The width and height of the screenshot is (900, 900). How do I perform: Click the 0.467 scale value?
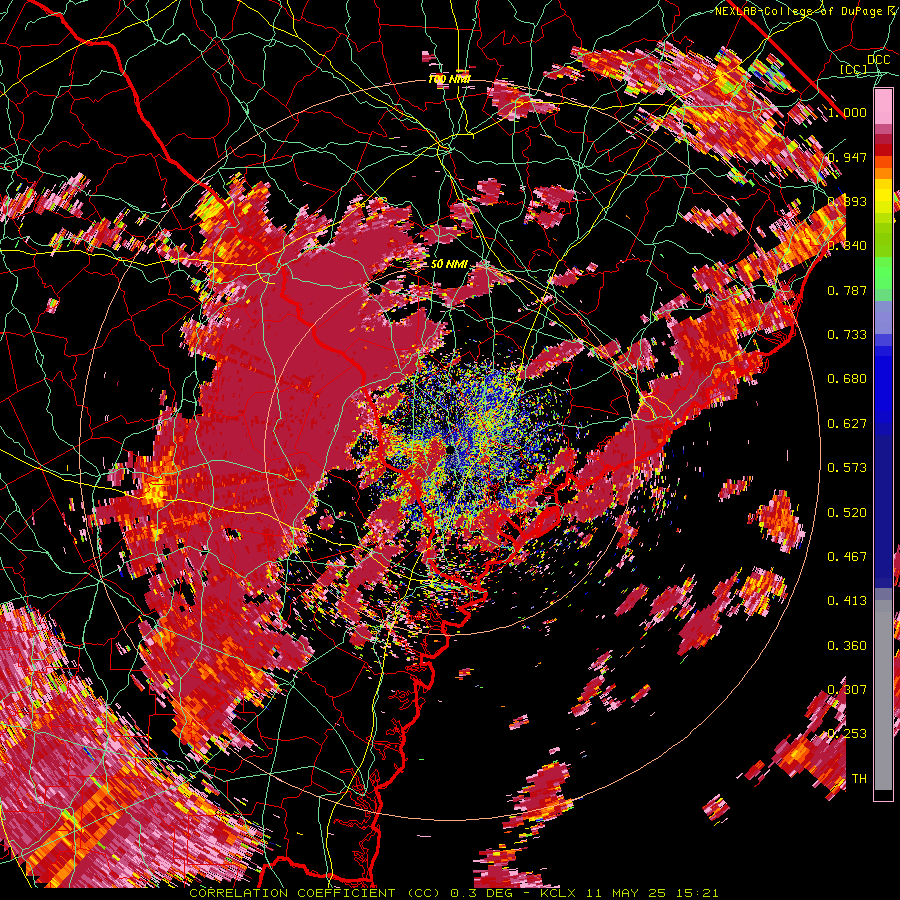tap(847, 556)
